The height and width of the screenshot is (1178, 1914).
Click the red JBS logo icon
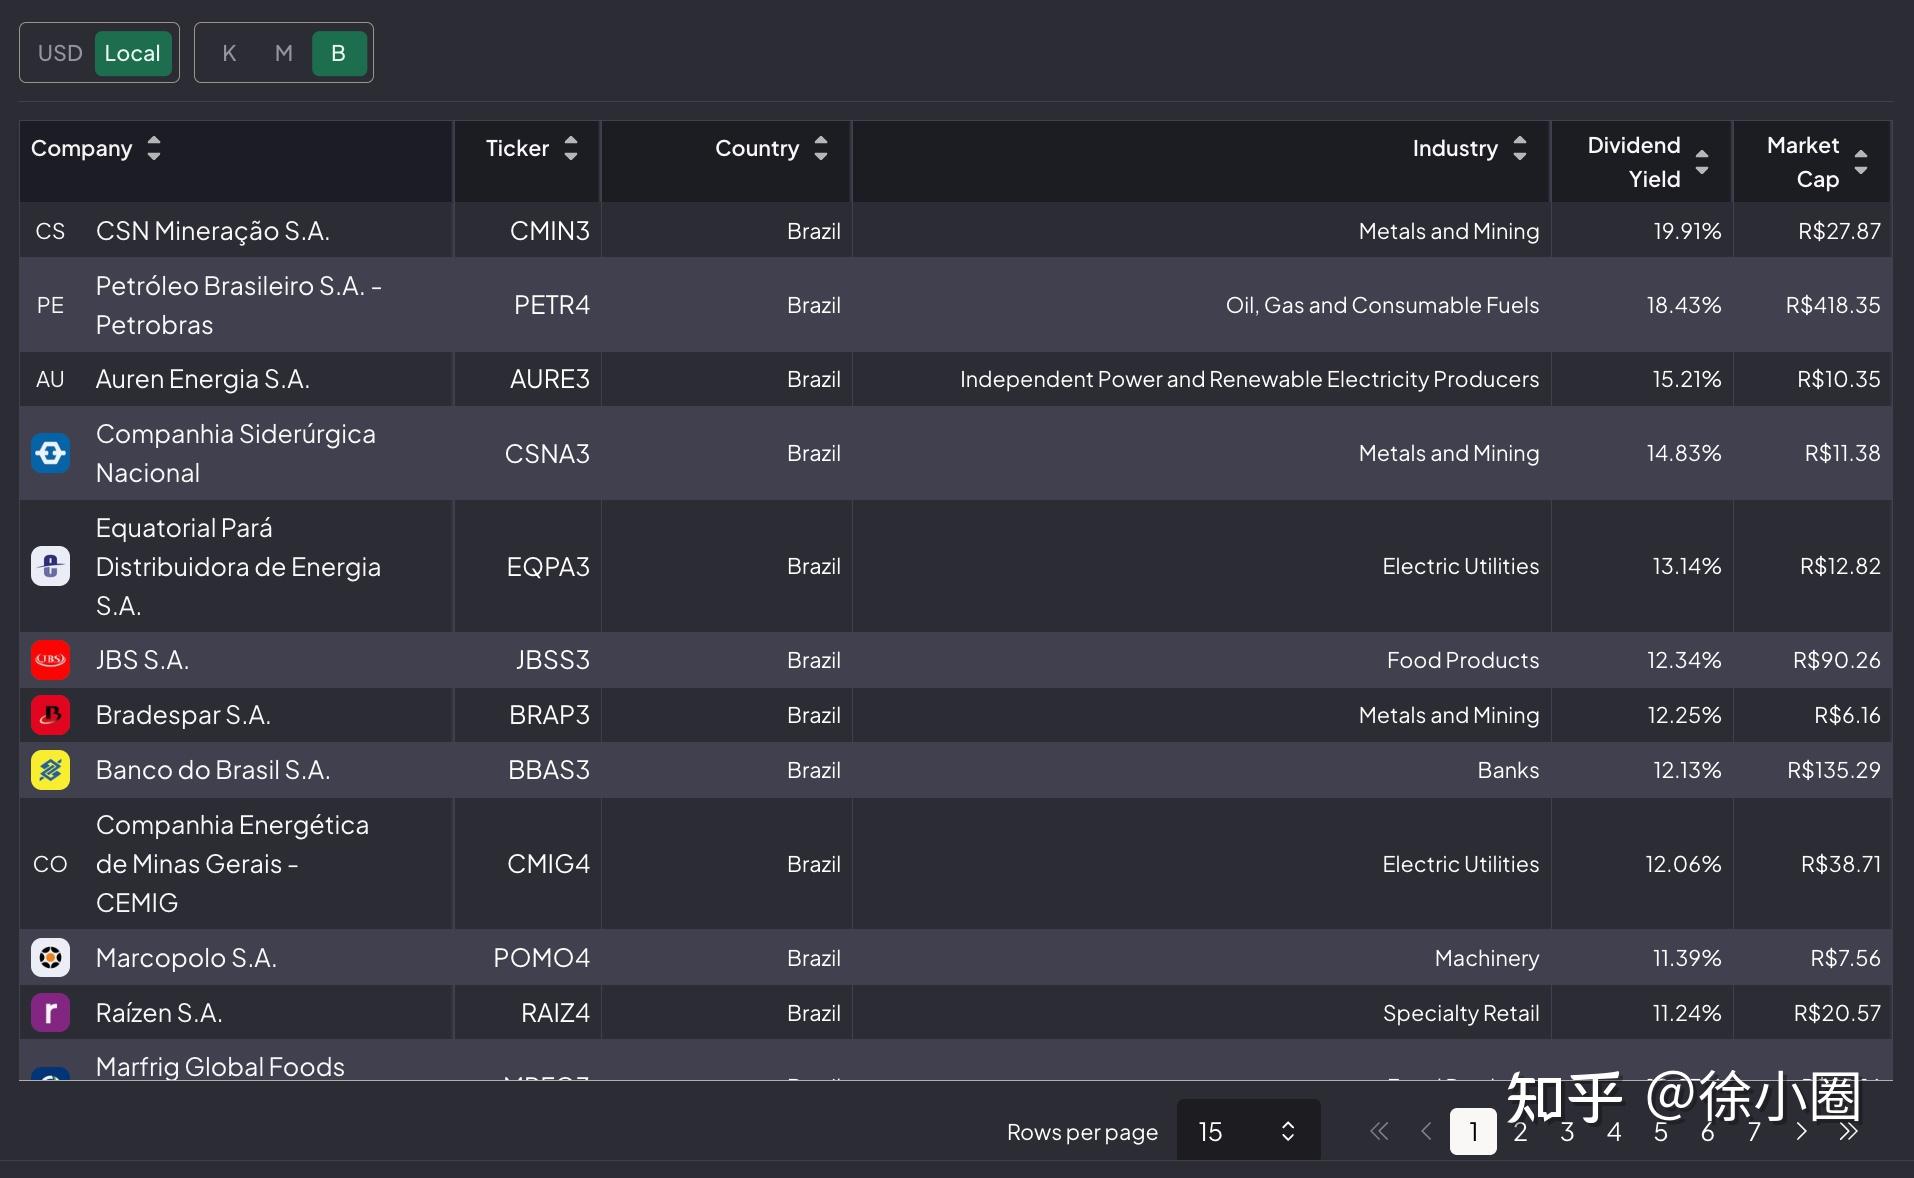pos(50,660)
